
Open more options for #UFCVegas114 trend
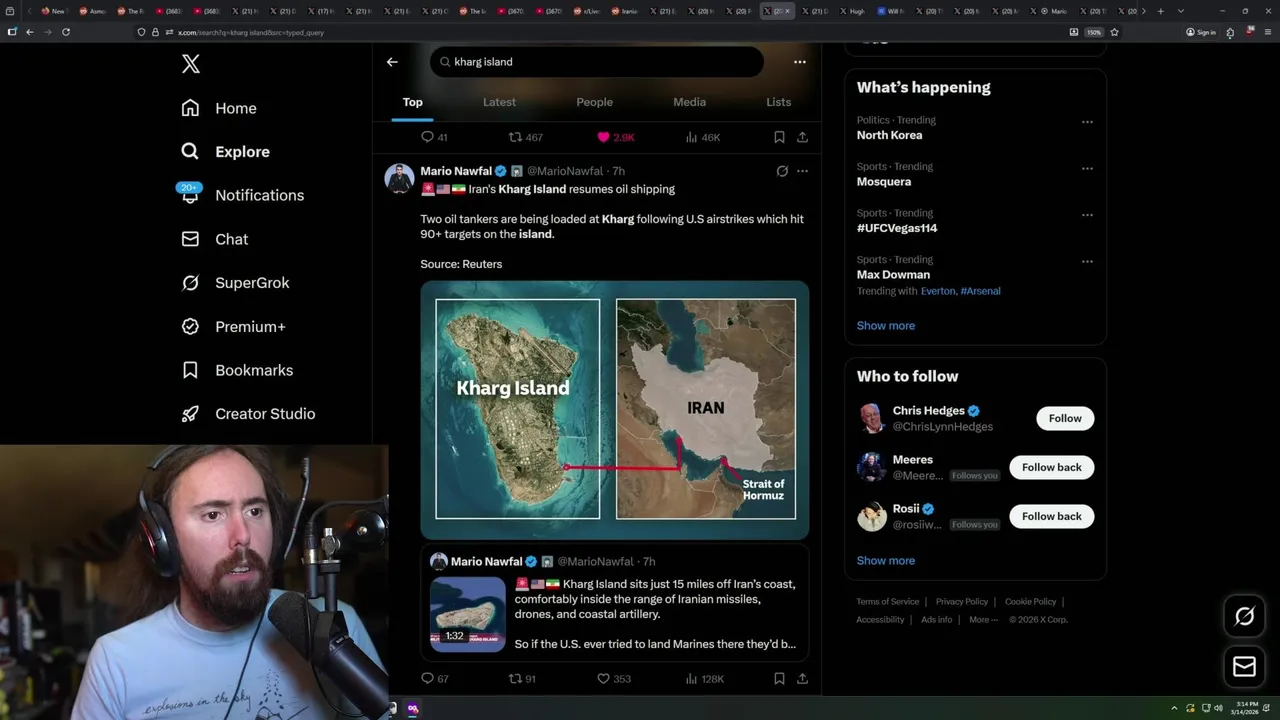tap(1087, 215)
